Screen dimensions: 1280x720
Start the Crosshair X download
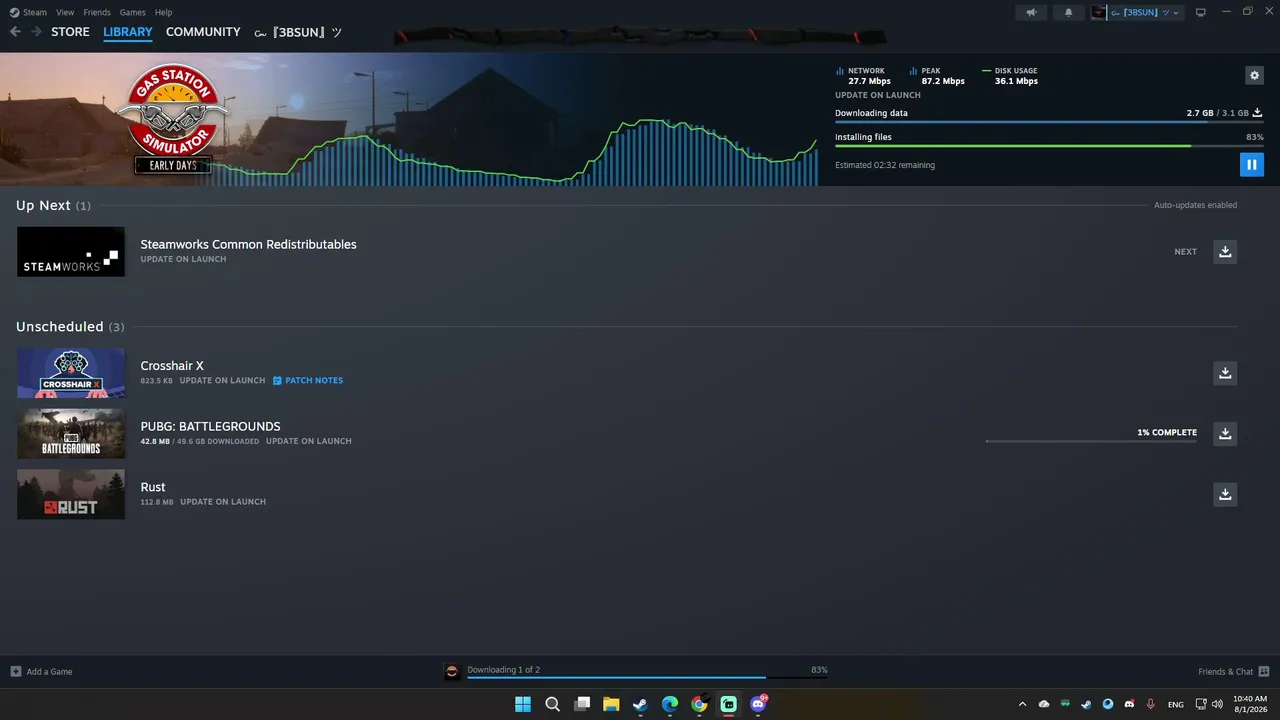(x=1225, y=373)
